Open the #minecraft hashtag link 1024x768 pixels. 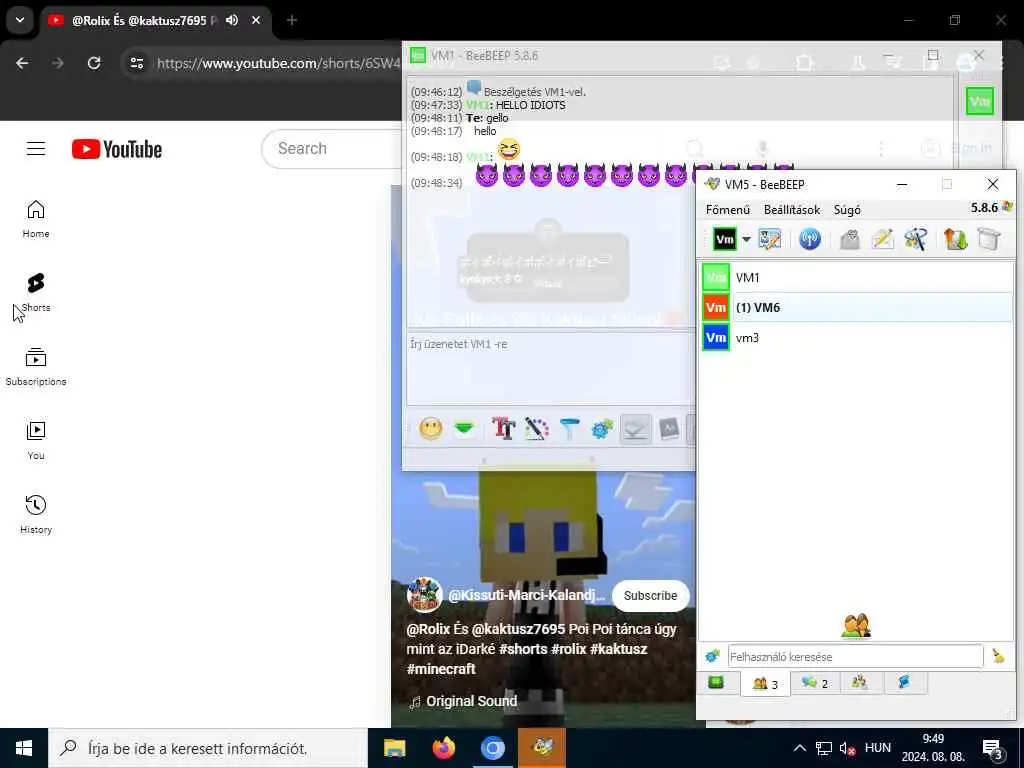tap(441, 669)
